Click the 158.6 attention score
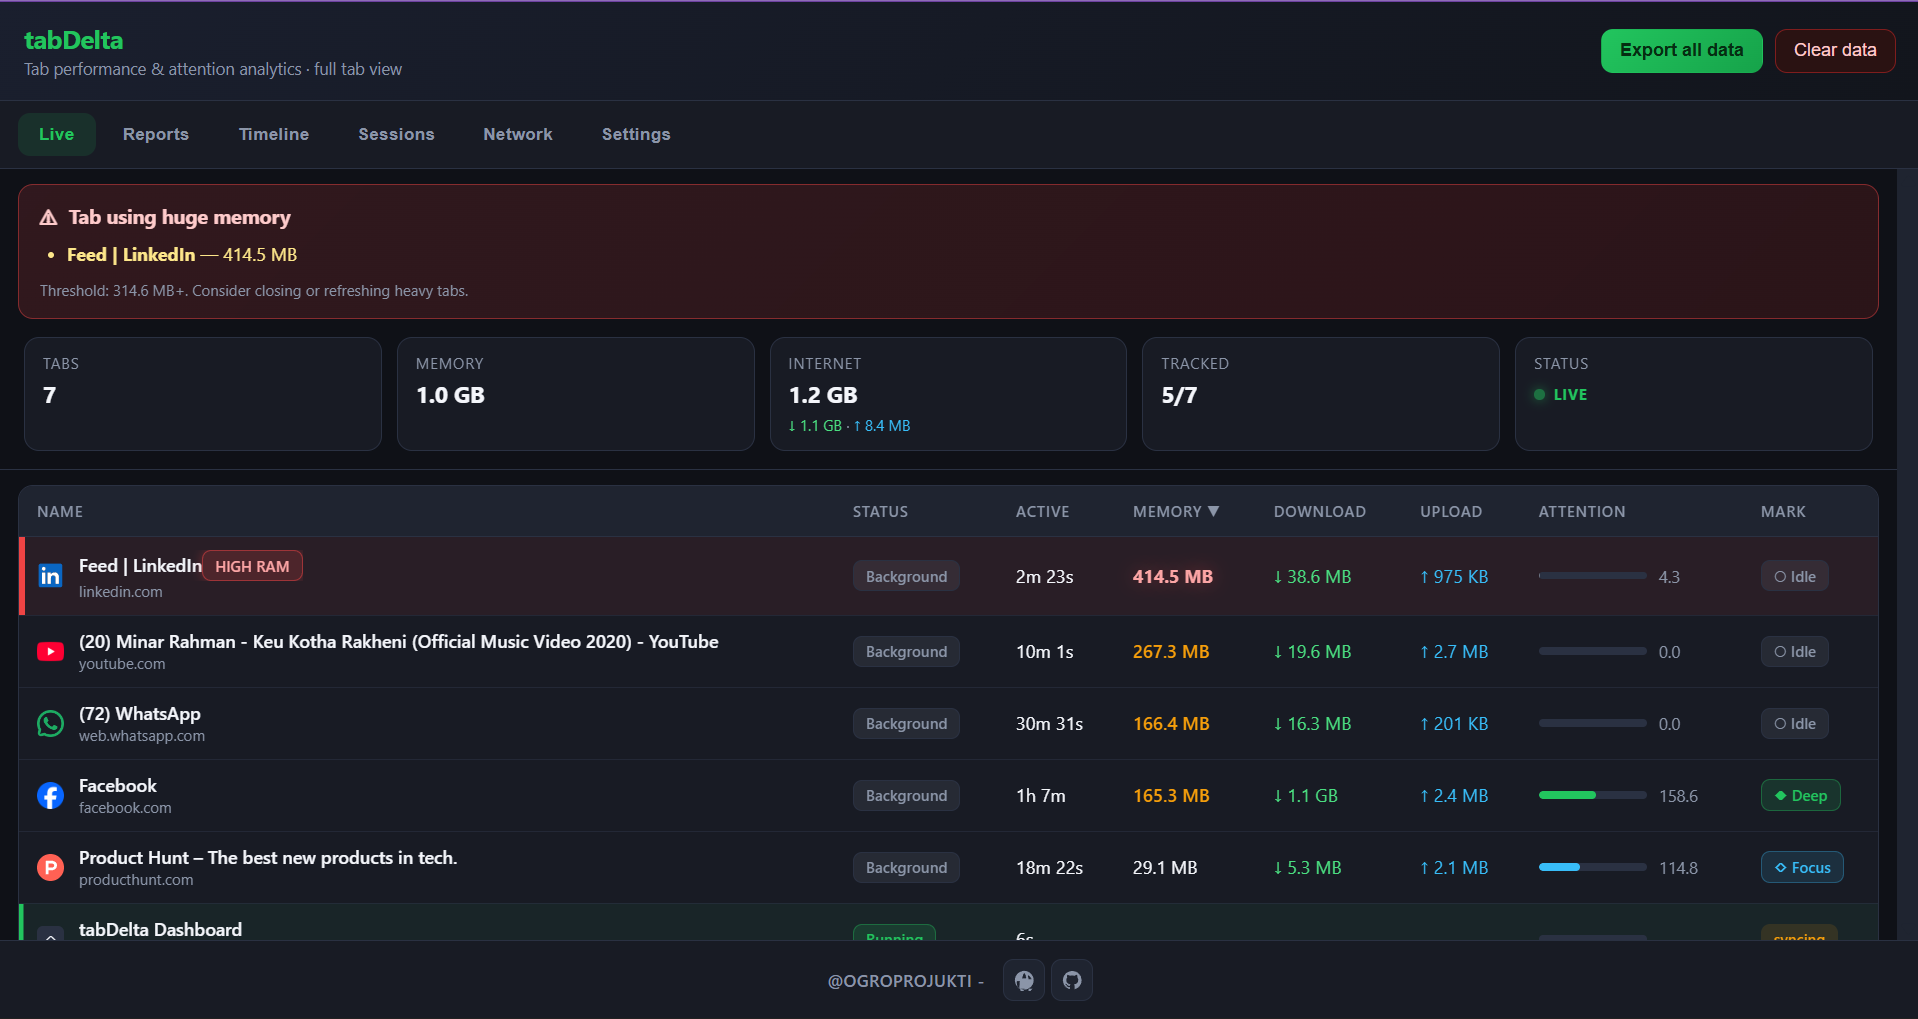1918x1019 pixels. (x=1678, y=796)
